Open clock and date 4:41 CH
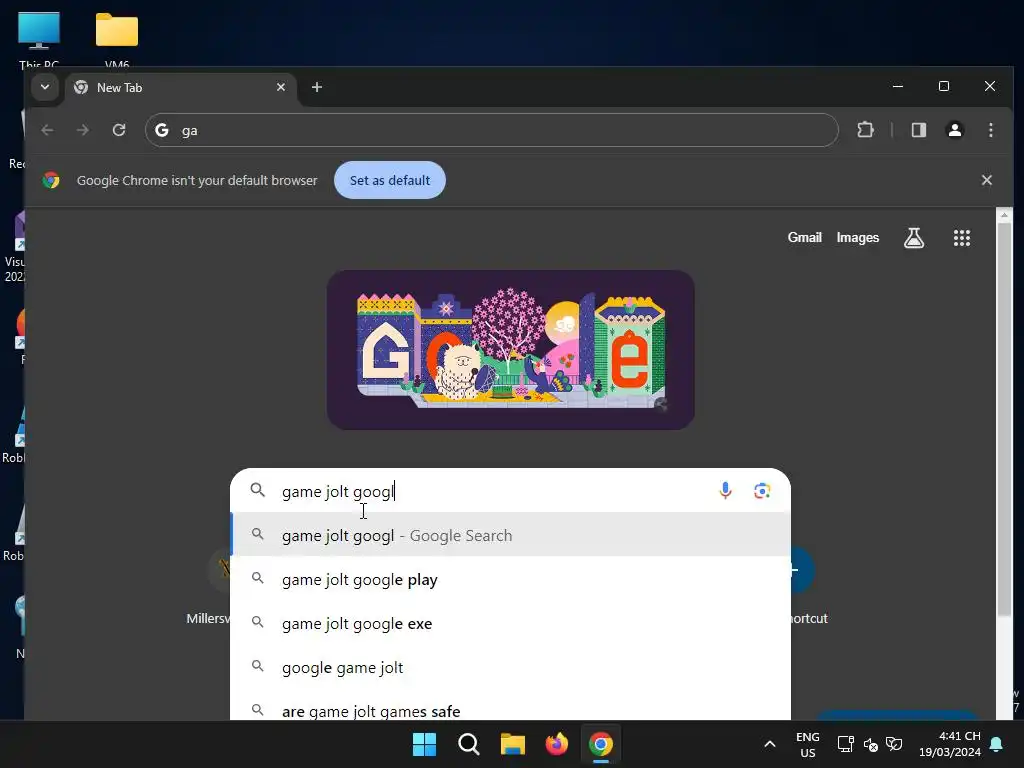The height and width of the screenshot is (768, 1024). [x=950, y=744]
